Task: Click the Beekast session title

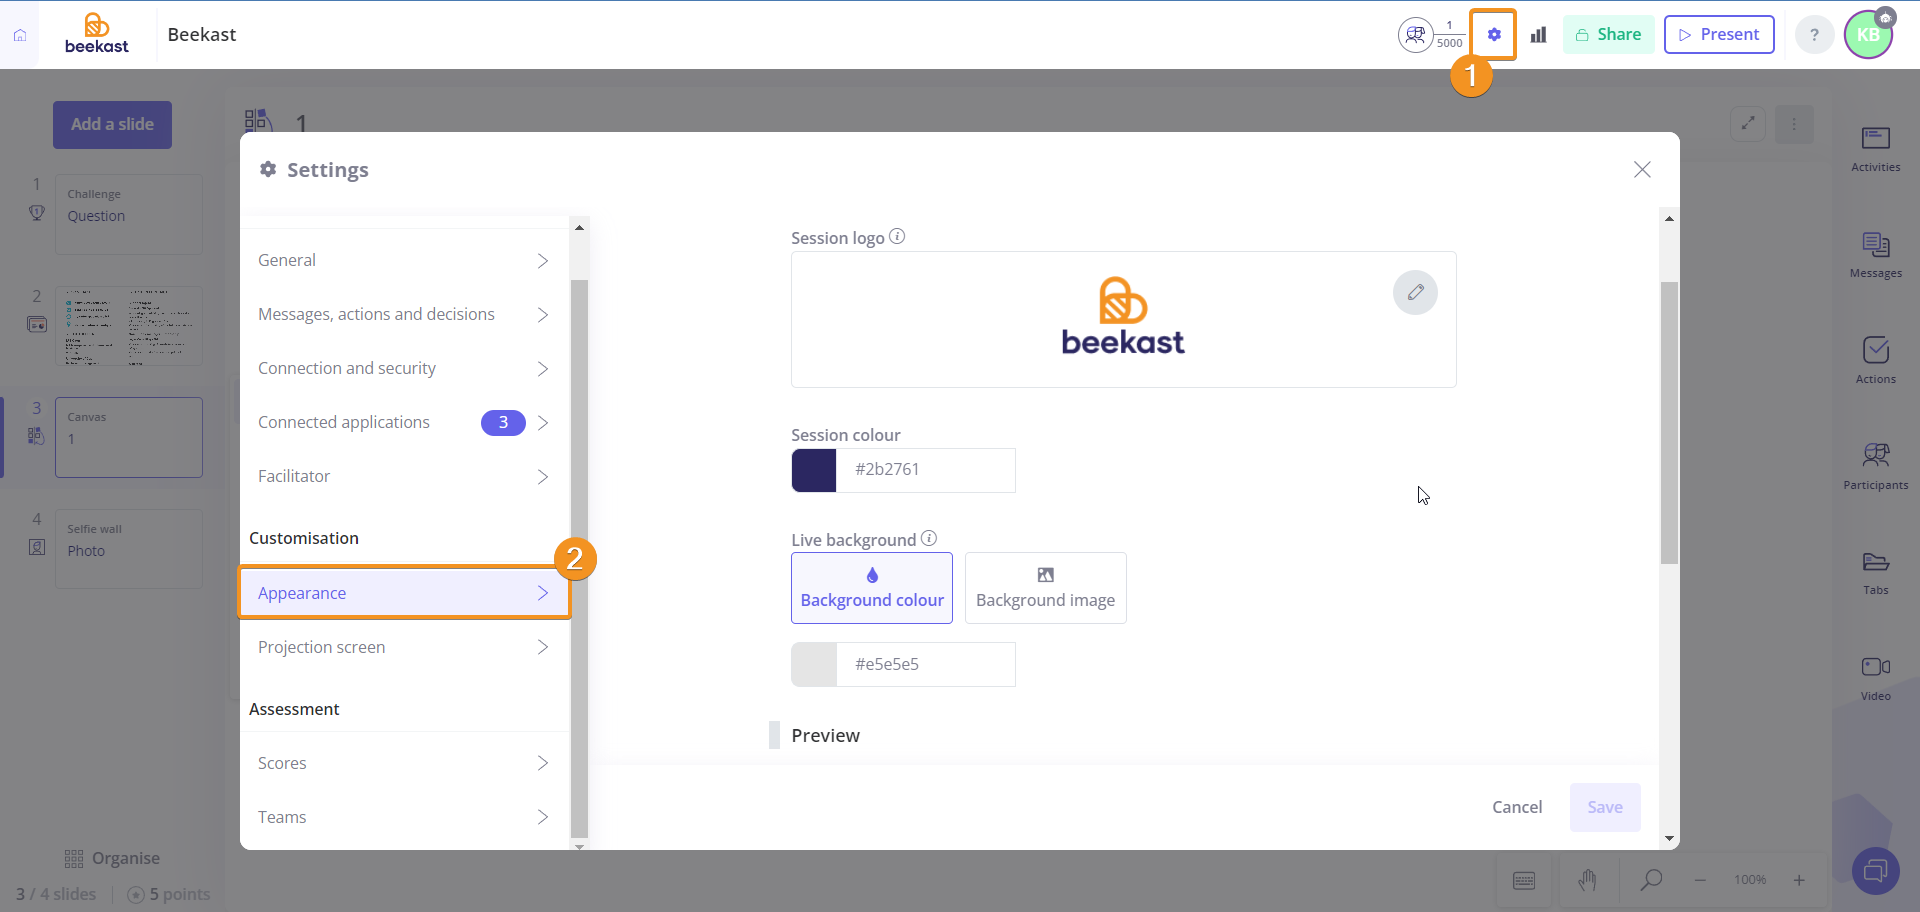Action: pos(202,35)
